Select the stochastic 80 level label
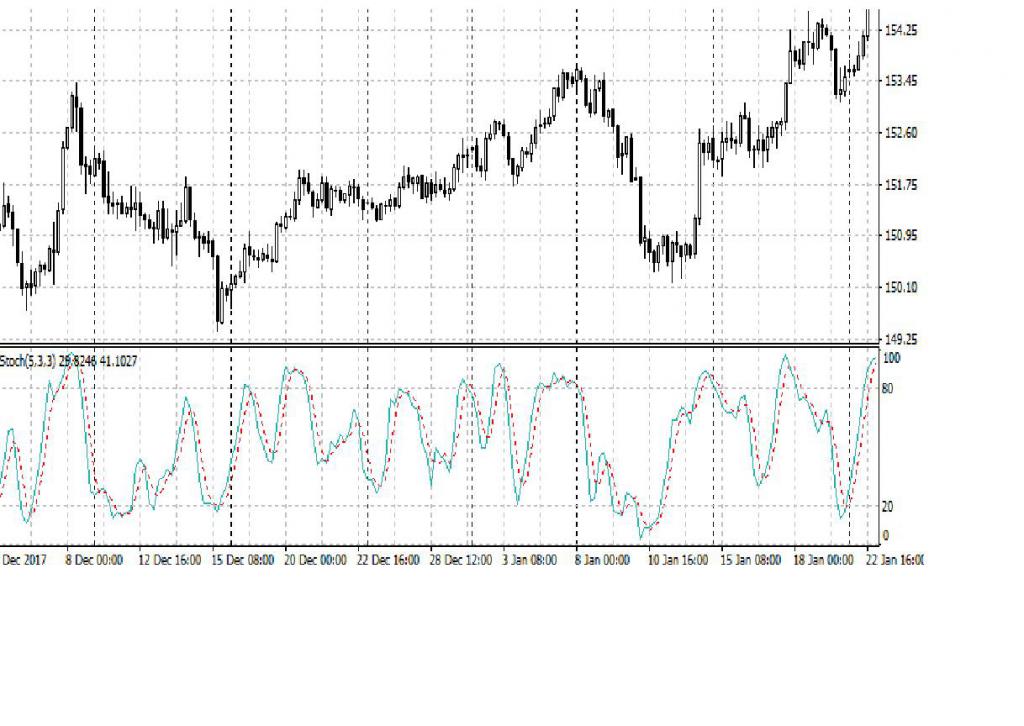The image size is (1024, 726). point(889,388)
